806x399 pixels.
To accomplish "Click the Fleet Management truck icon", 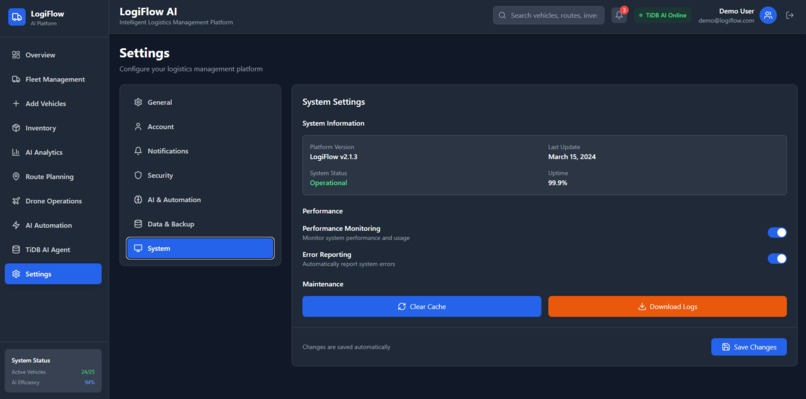I will [x=16, y=79].
